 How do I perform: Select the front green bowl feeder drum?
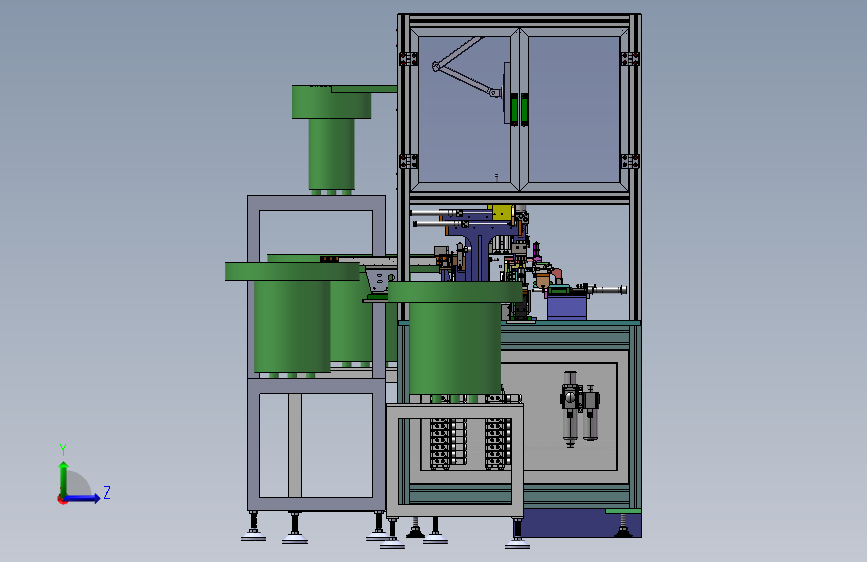point(455,347)
